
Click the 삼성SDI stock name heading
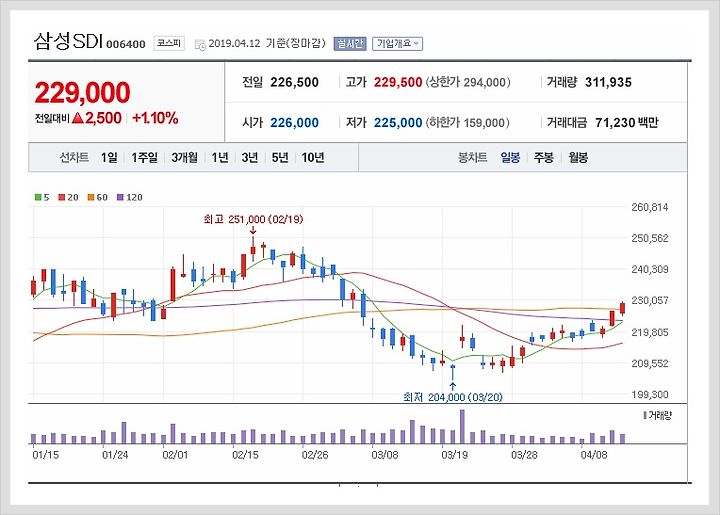tap(68, 41)
